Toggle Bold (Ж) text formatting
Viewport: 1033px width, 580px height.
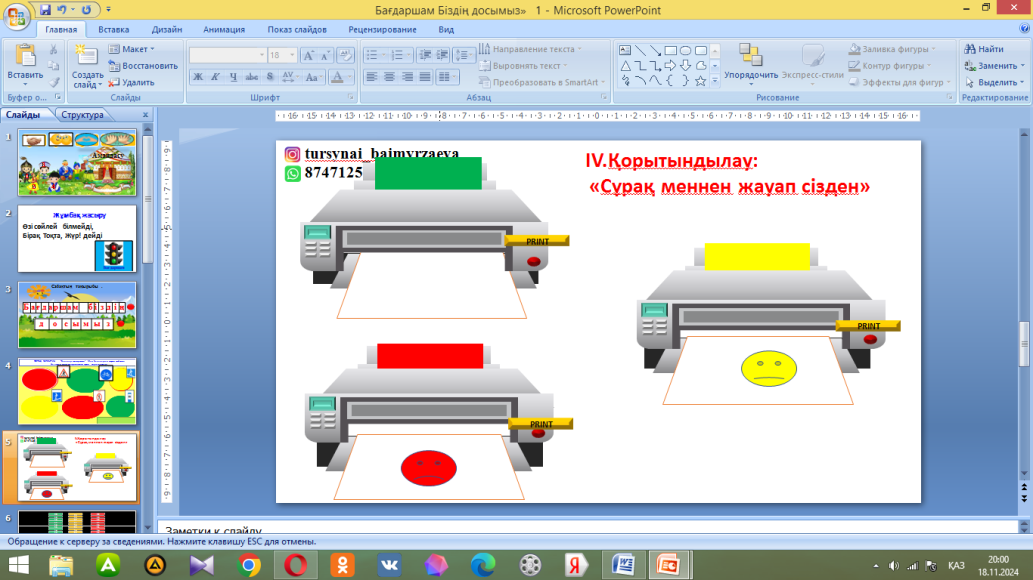[197, 77]
